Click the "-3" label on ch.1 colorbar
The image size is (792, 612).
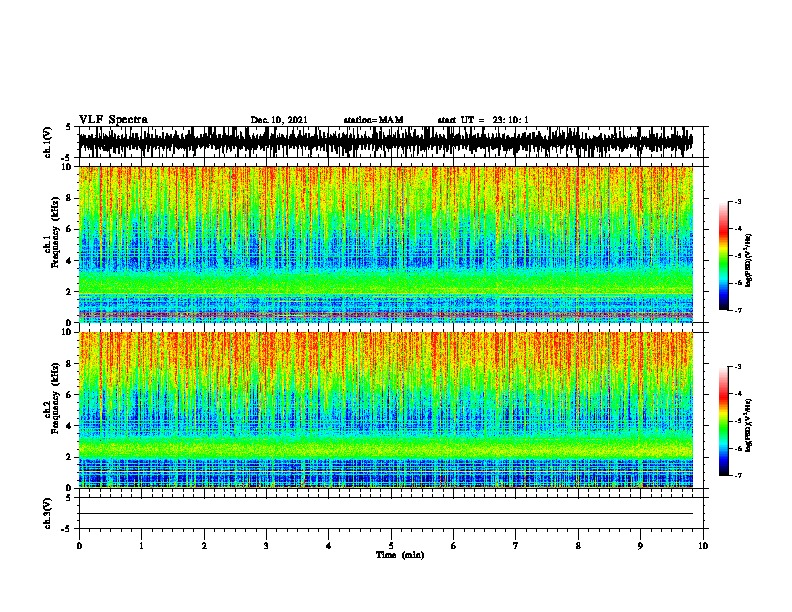[738, 201]
